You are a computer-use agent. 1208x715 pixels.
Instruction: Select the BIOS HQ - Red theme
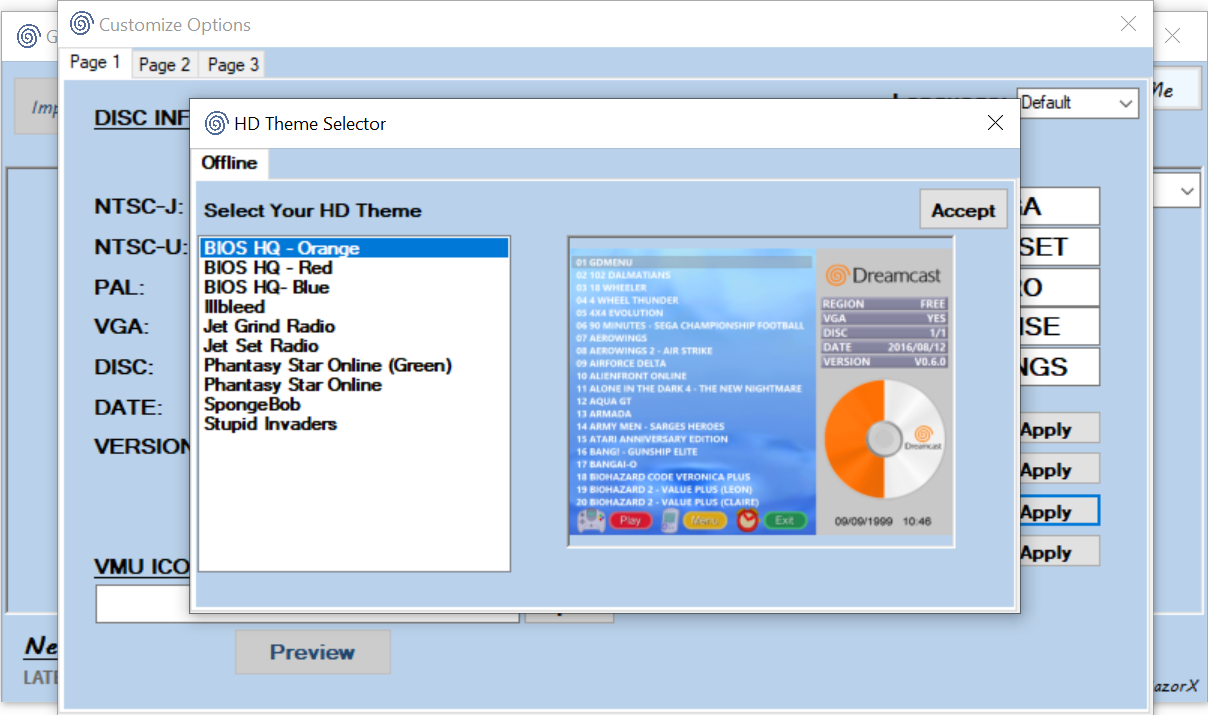click(x=355, y=268)
